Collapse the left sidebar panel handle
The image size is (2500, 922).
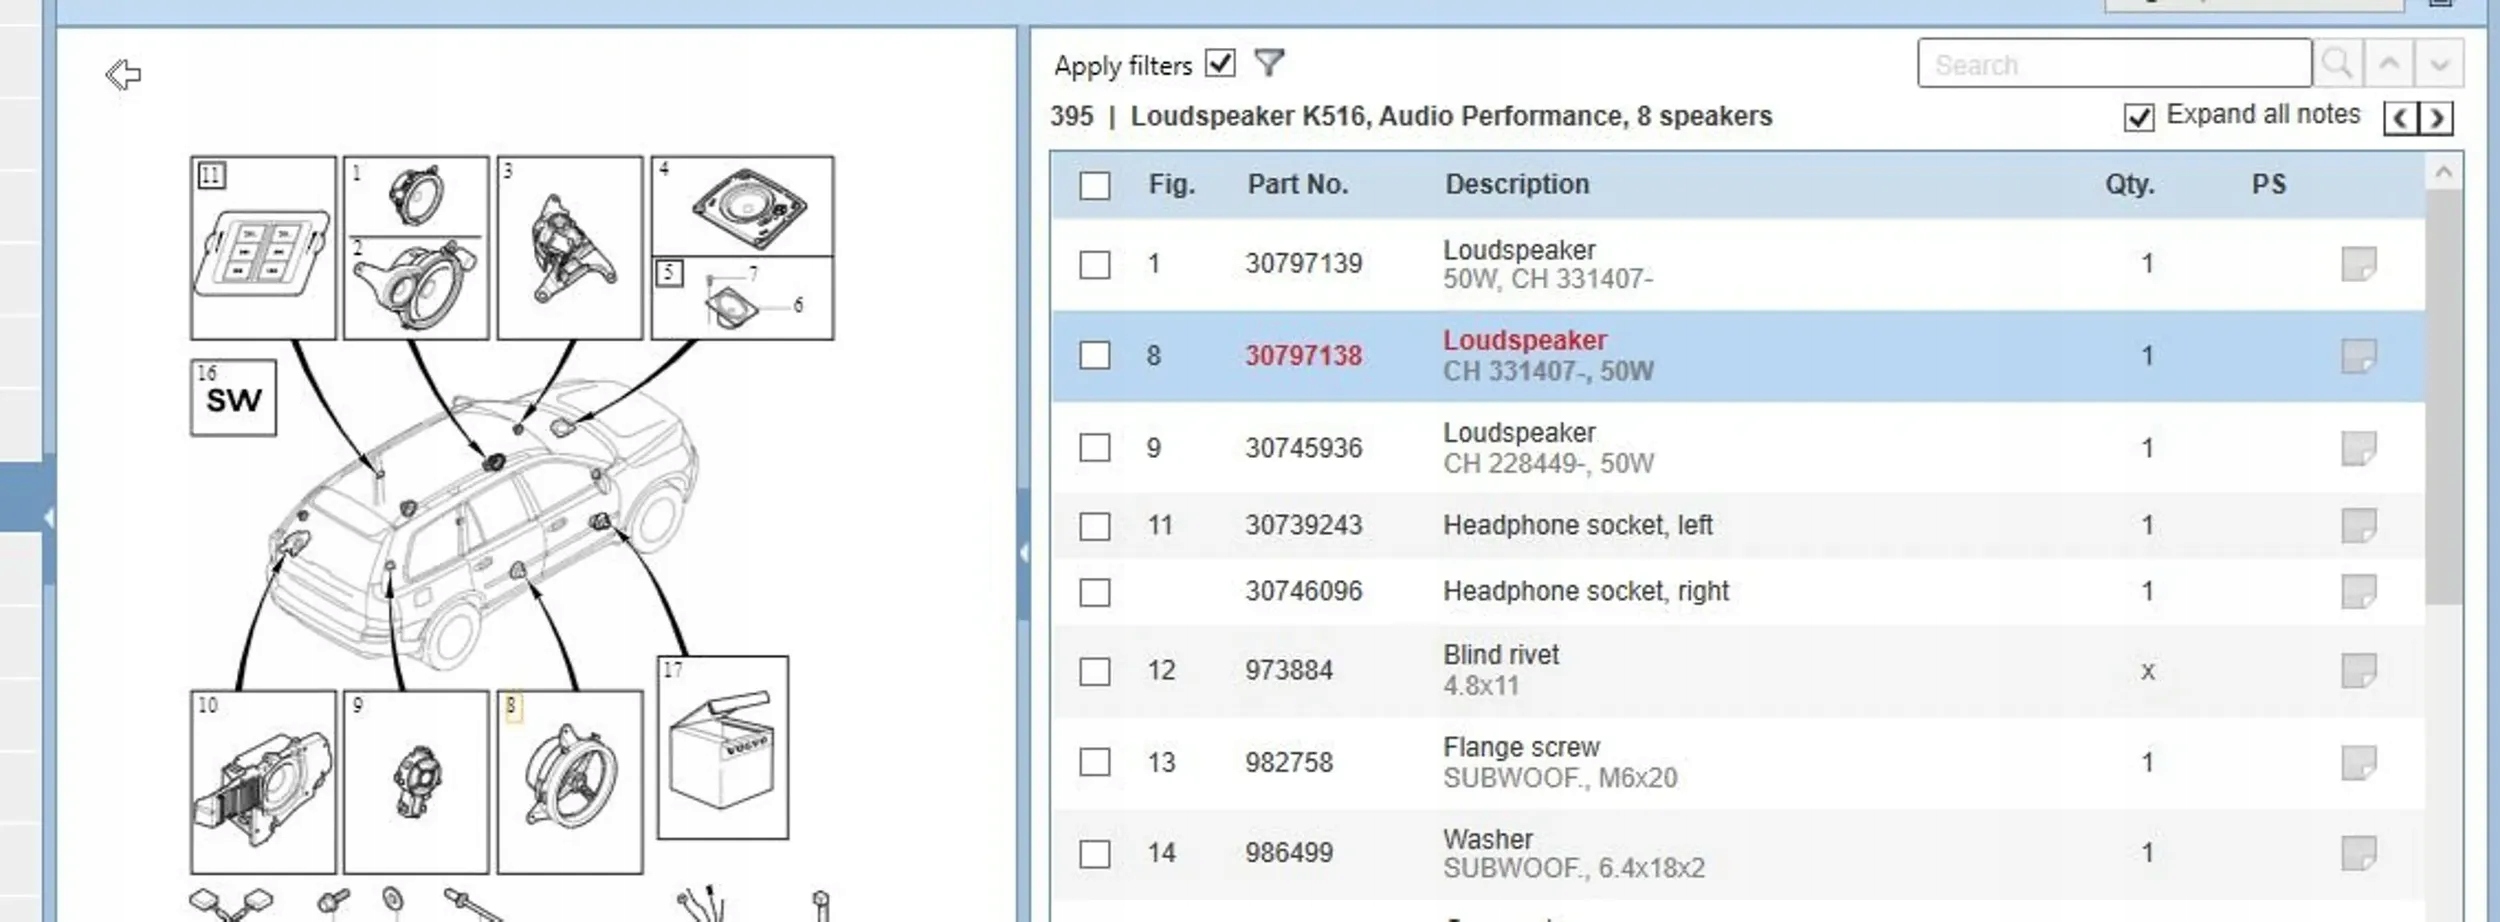pos(48,517)
